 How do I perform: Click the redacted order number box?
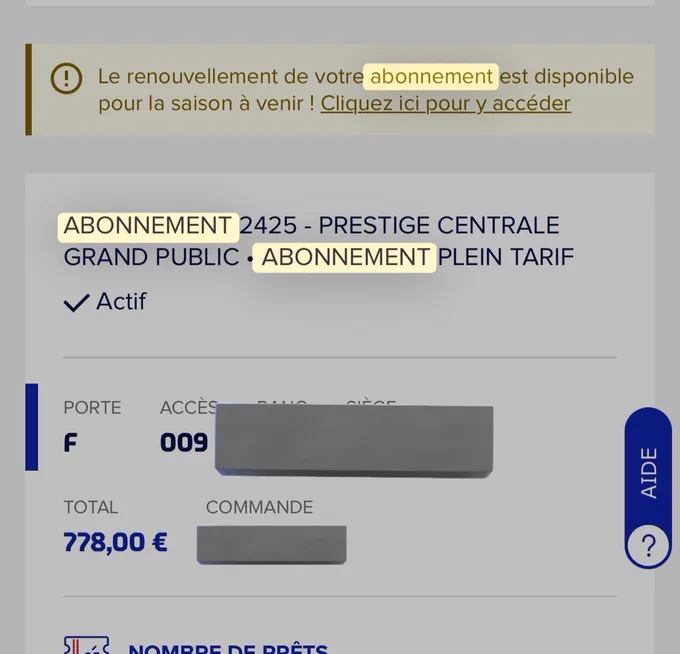[x=271, y=545]
